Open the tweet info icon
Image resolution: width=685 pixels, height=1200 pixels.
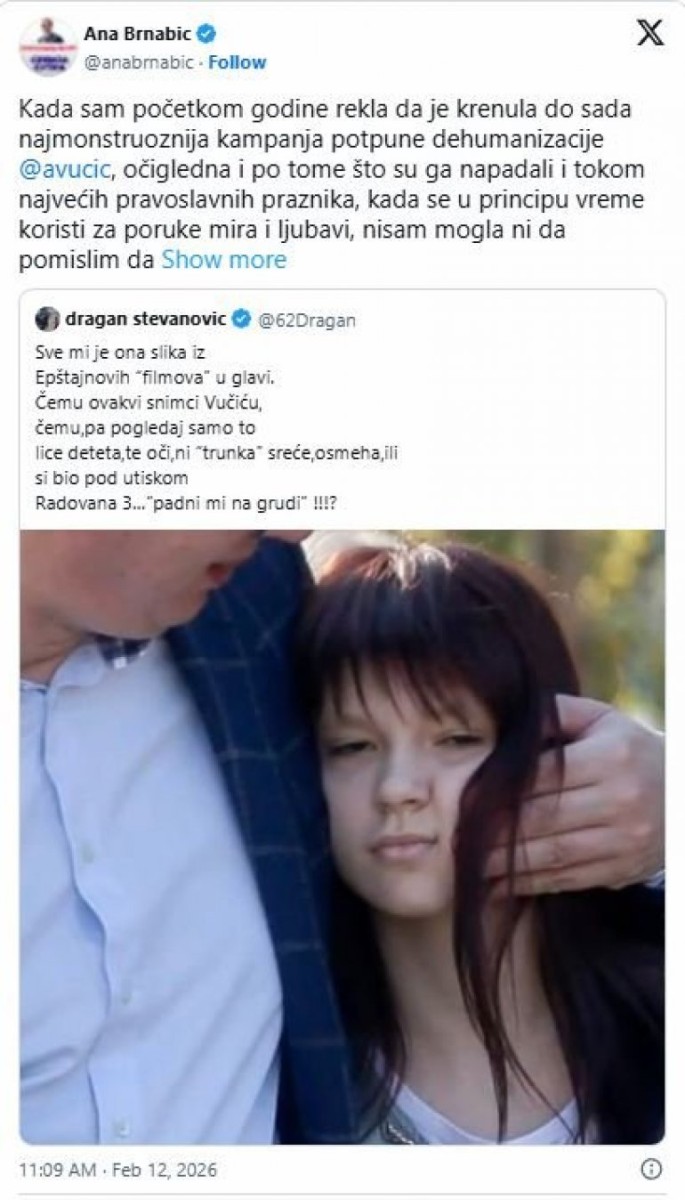click(651, 1169)
